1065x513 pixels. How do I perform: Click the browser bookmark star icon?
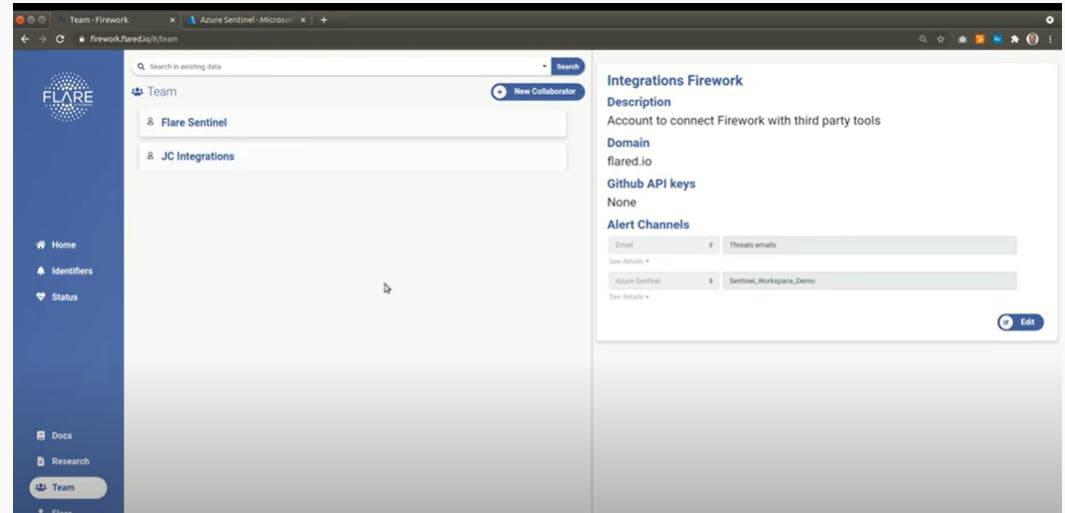(941, 39)
